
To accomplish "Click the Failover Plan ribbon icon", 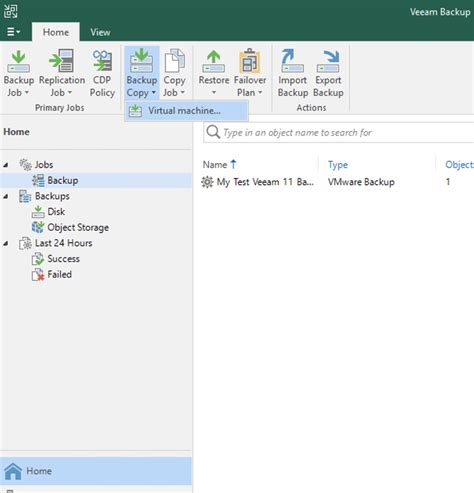I will [250, 61].
